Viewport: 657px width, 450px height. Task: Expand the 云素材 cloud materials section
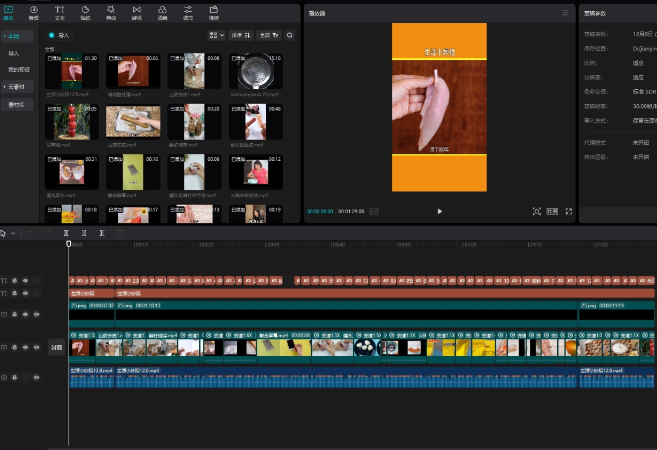coord(17,86)
